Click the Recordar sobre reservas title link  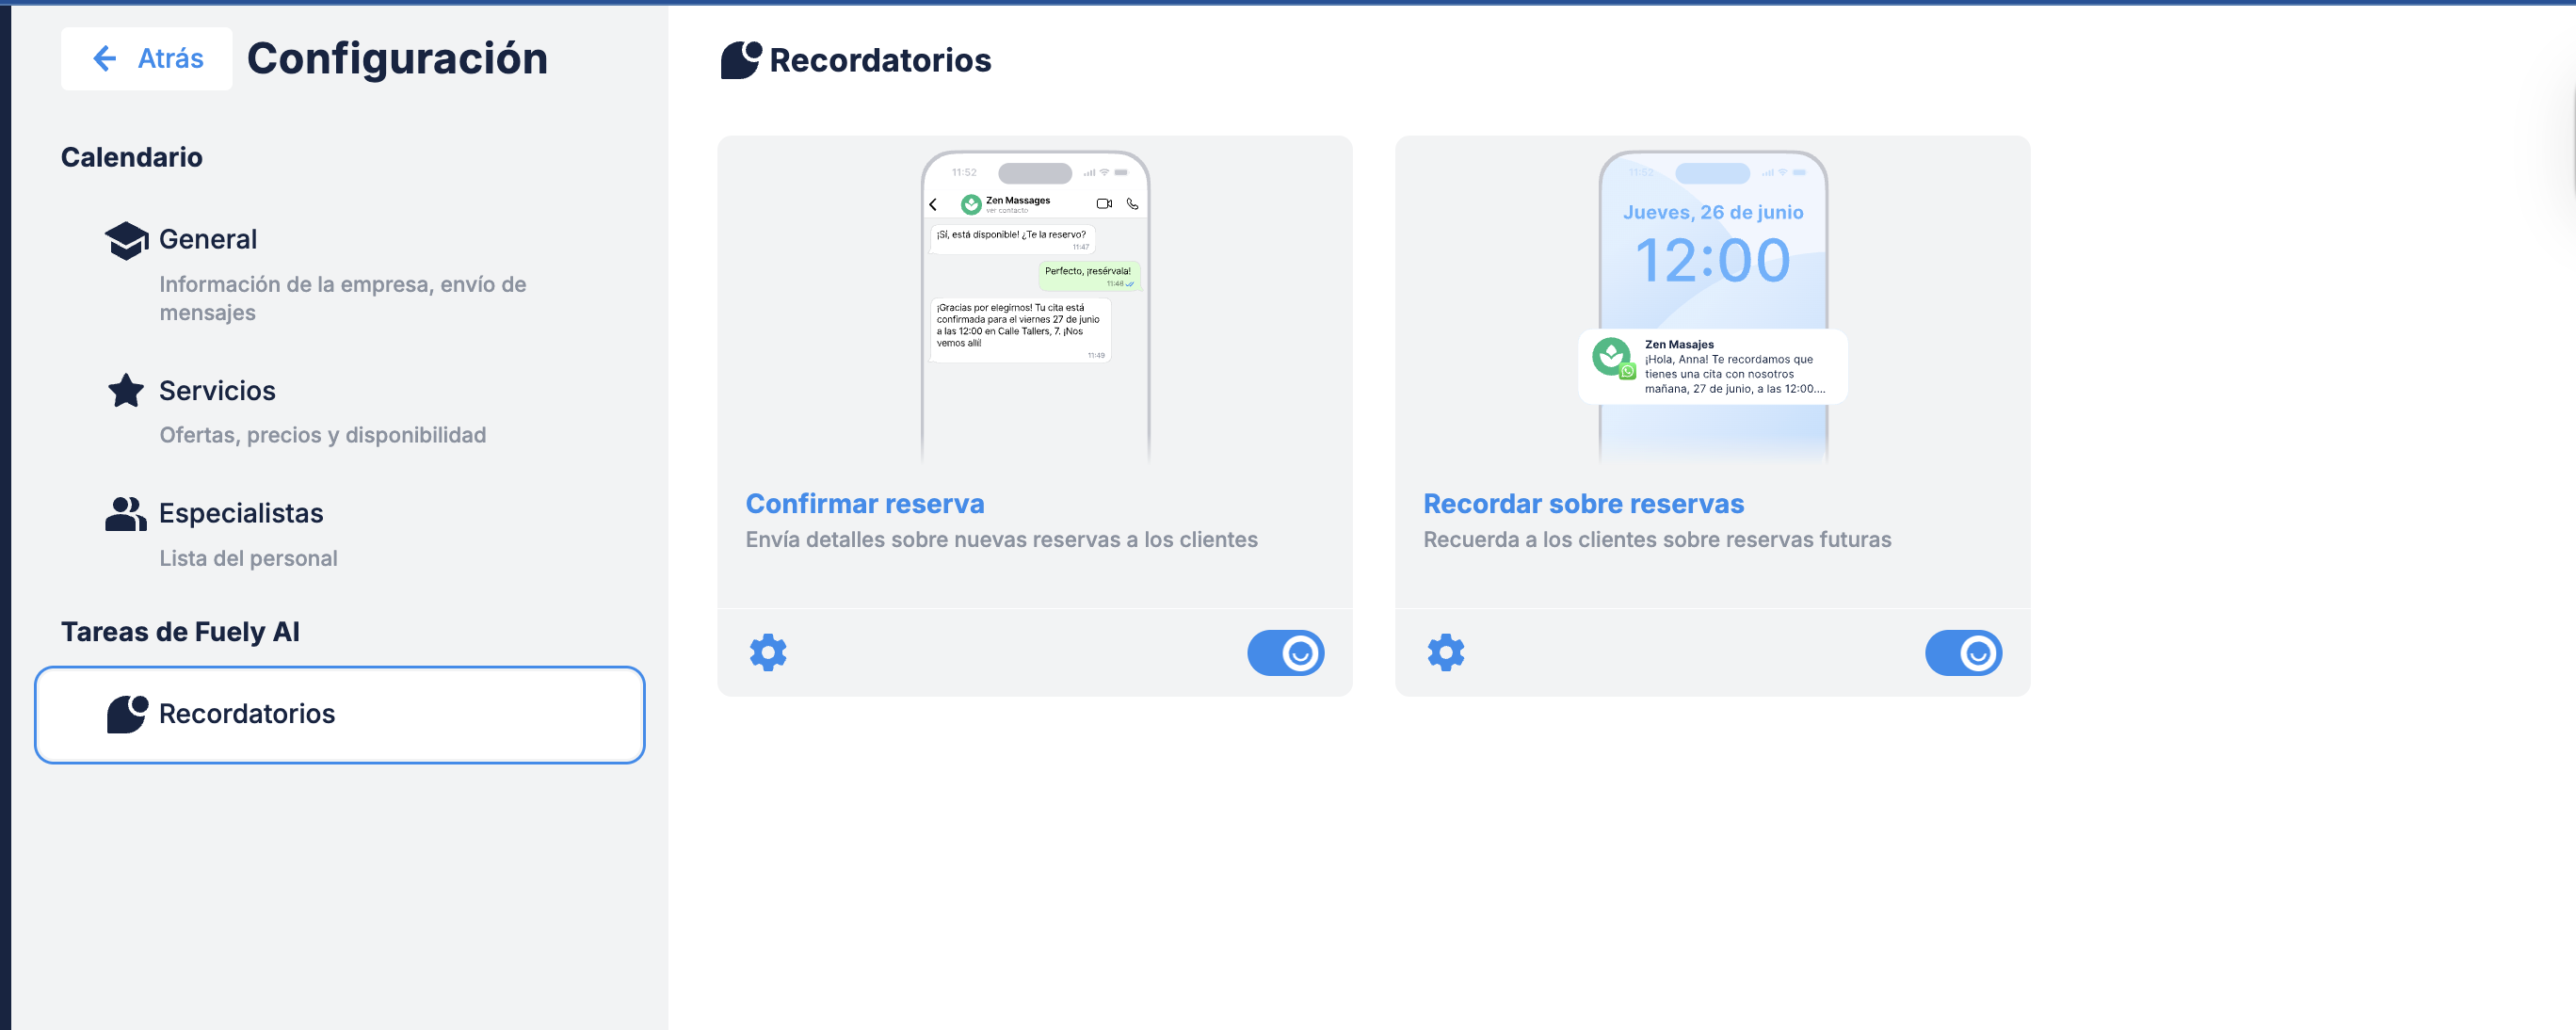pos(1583,504)
